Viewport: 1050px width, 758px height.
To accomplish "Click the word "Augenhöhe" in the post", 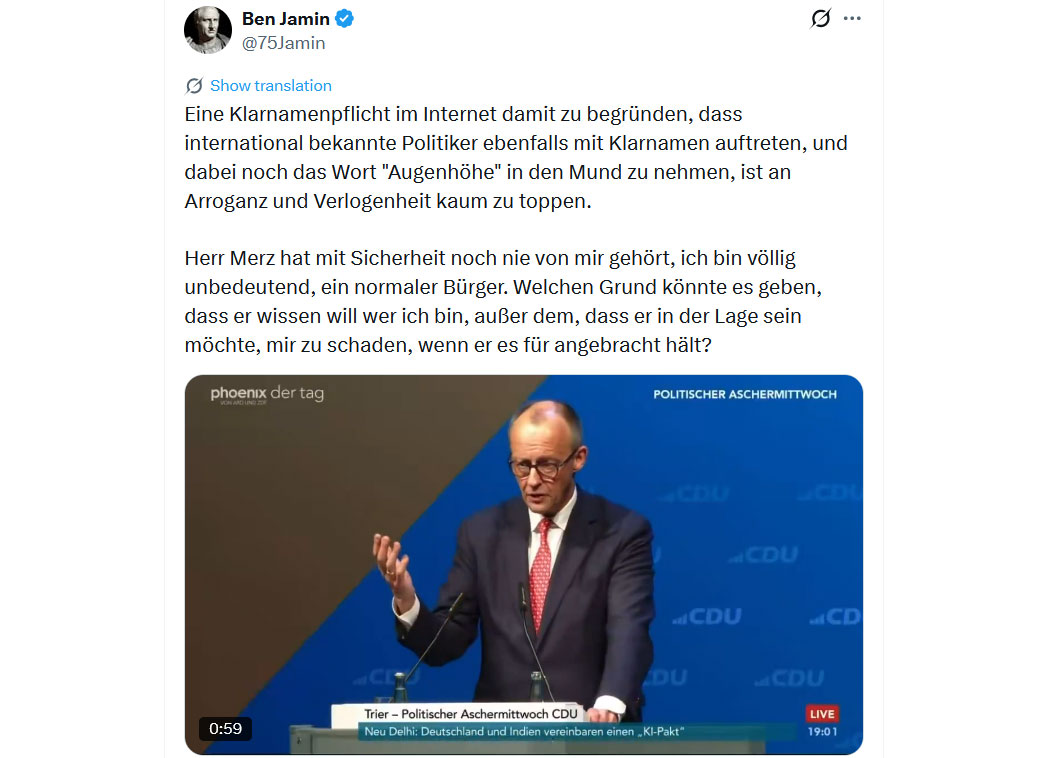I will tap(441, 172).
